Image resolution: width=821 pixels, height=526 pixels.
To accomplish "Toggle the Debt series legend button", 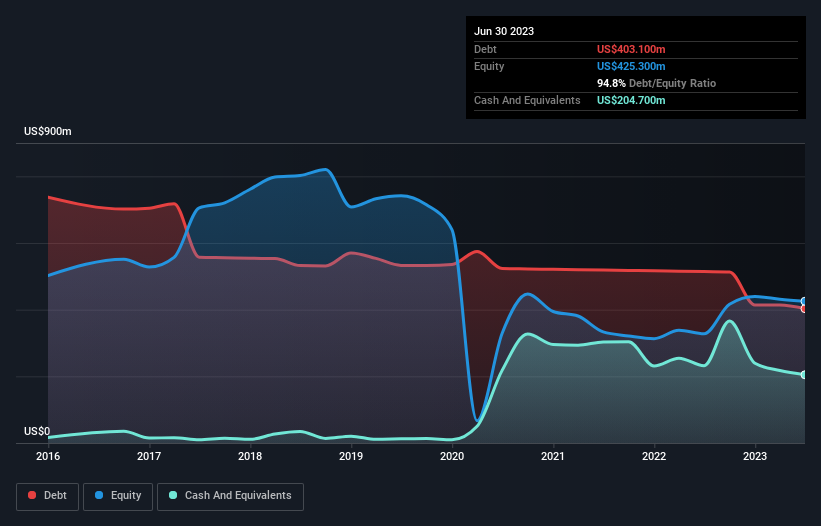I will tap(47, 496).
